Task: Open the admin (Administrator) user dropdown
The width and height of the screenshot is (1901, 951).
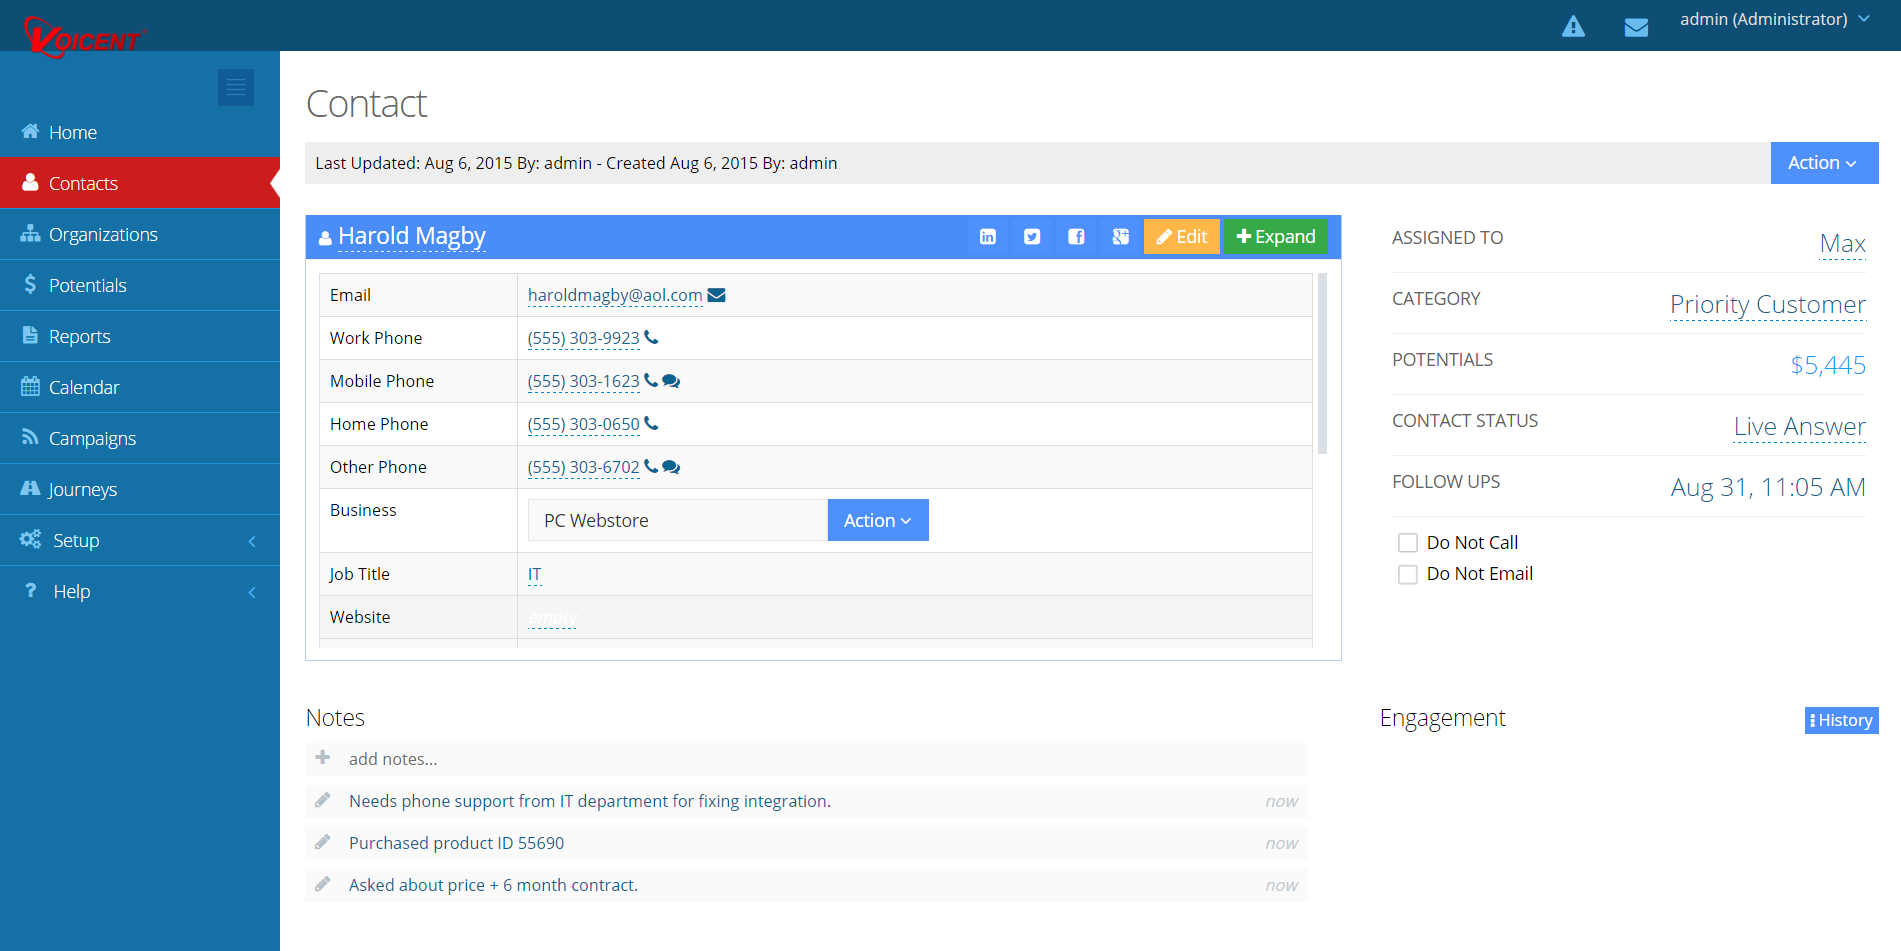Action: 1773,20
